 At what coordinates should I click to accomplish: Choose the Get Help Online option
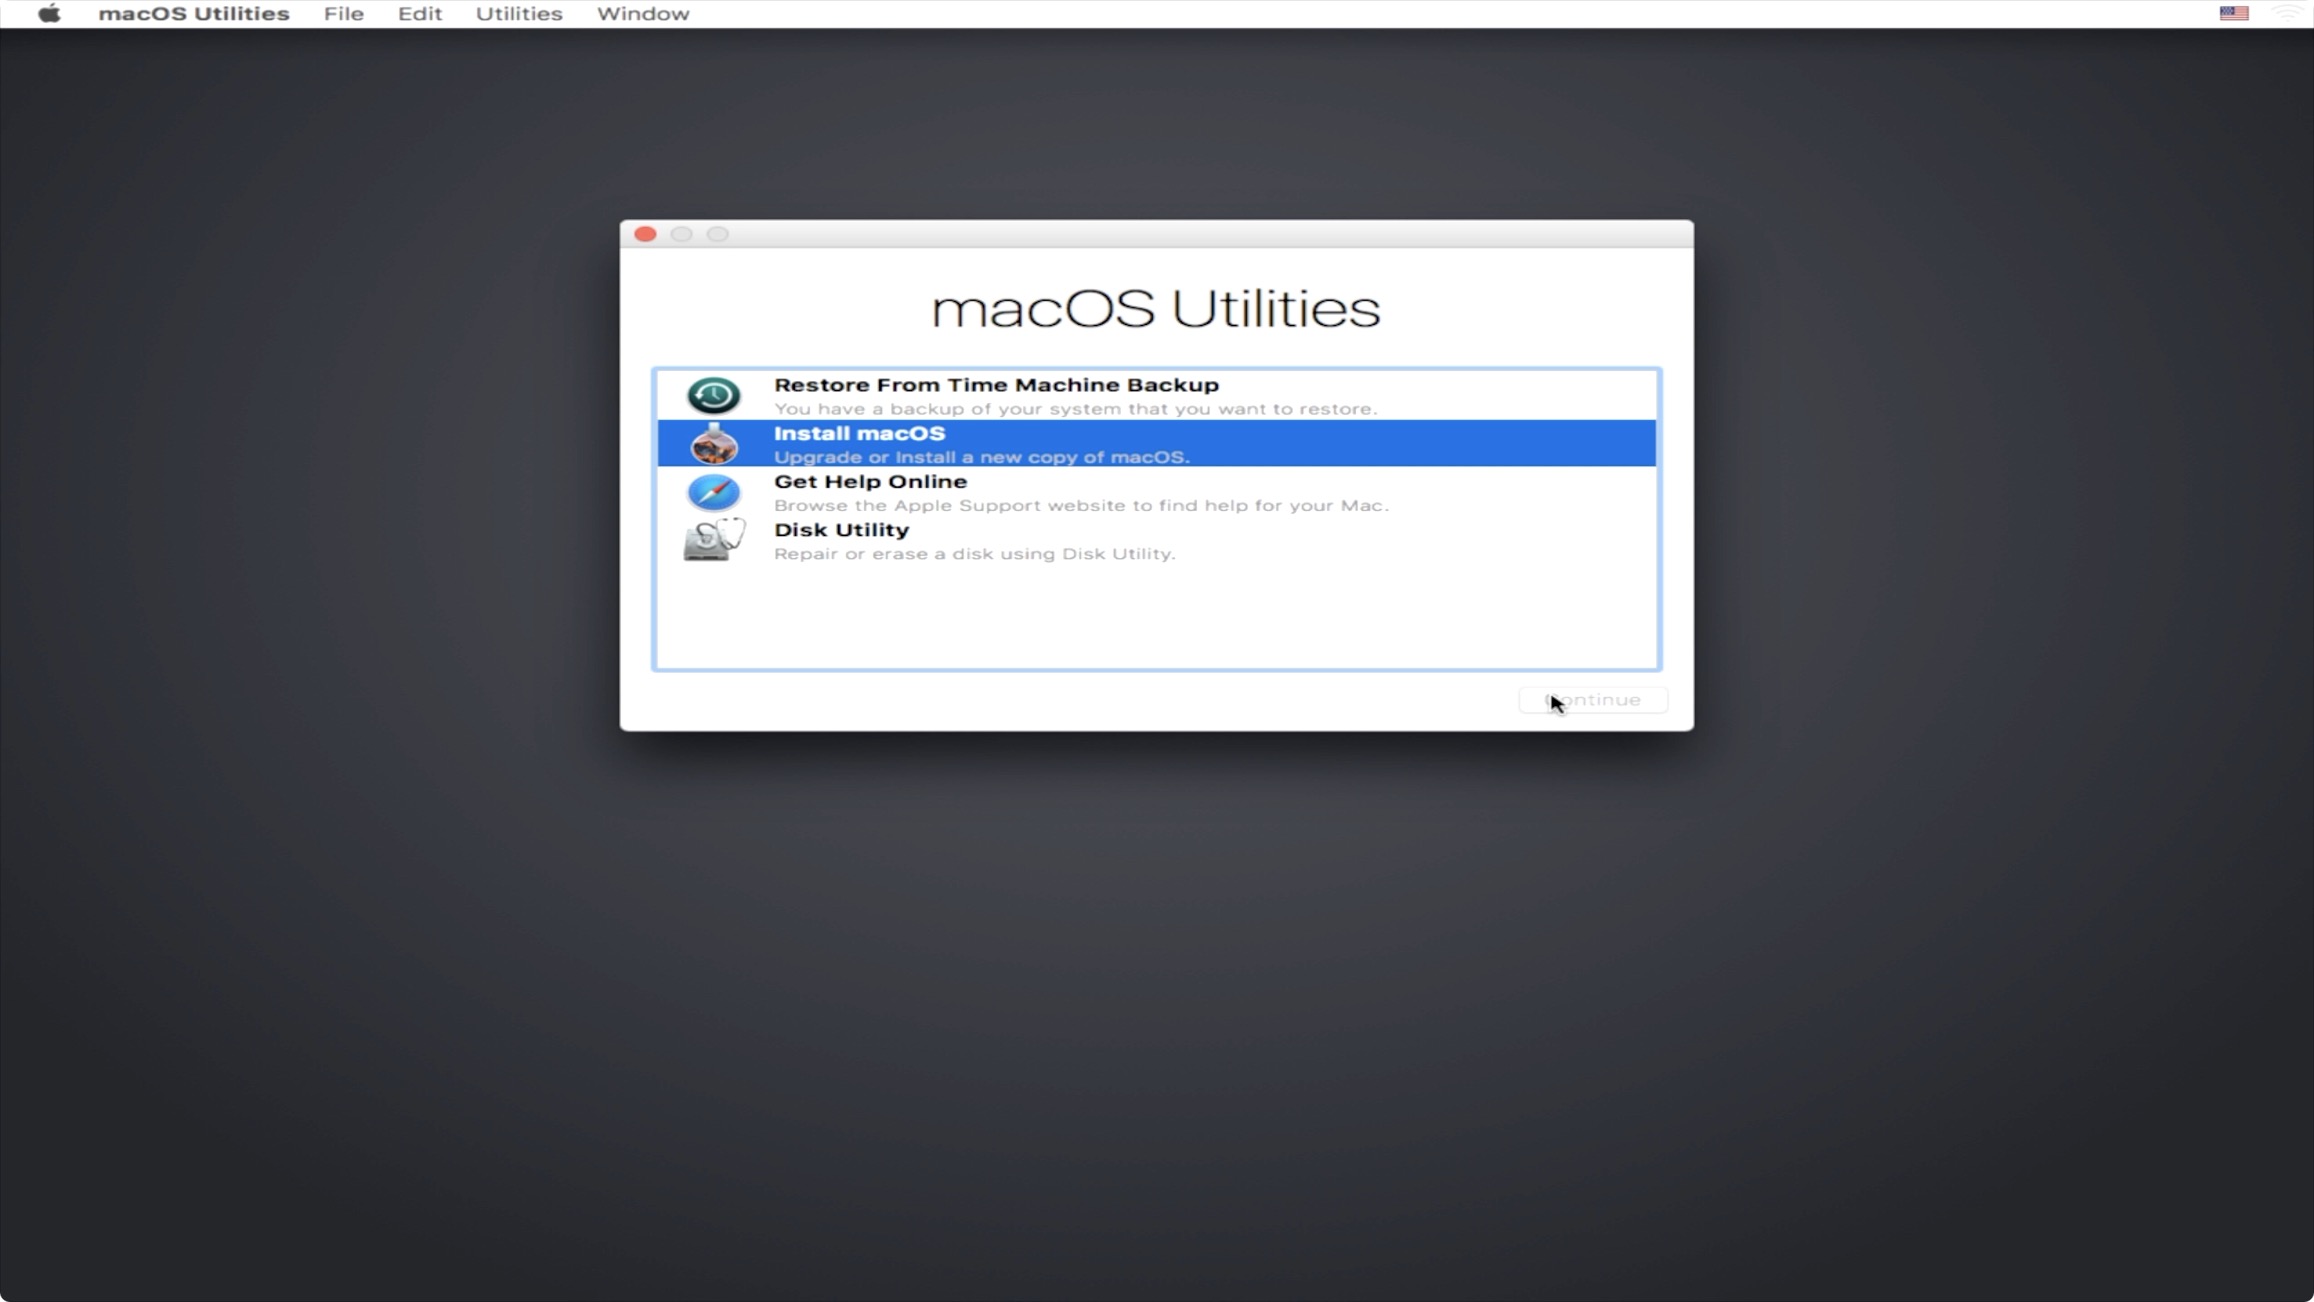tap(869, 482)
